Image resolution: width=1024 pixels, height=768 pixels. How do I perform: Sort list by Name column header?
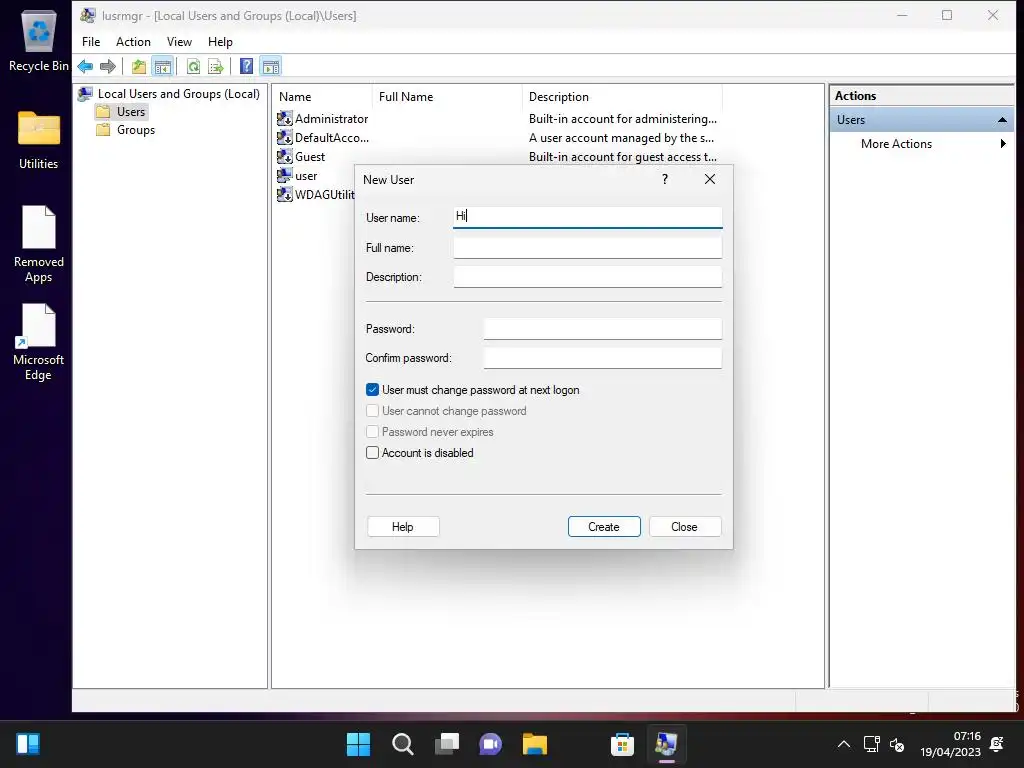pyautogui.click(x=323, y=97)
